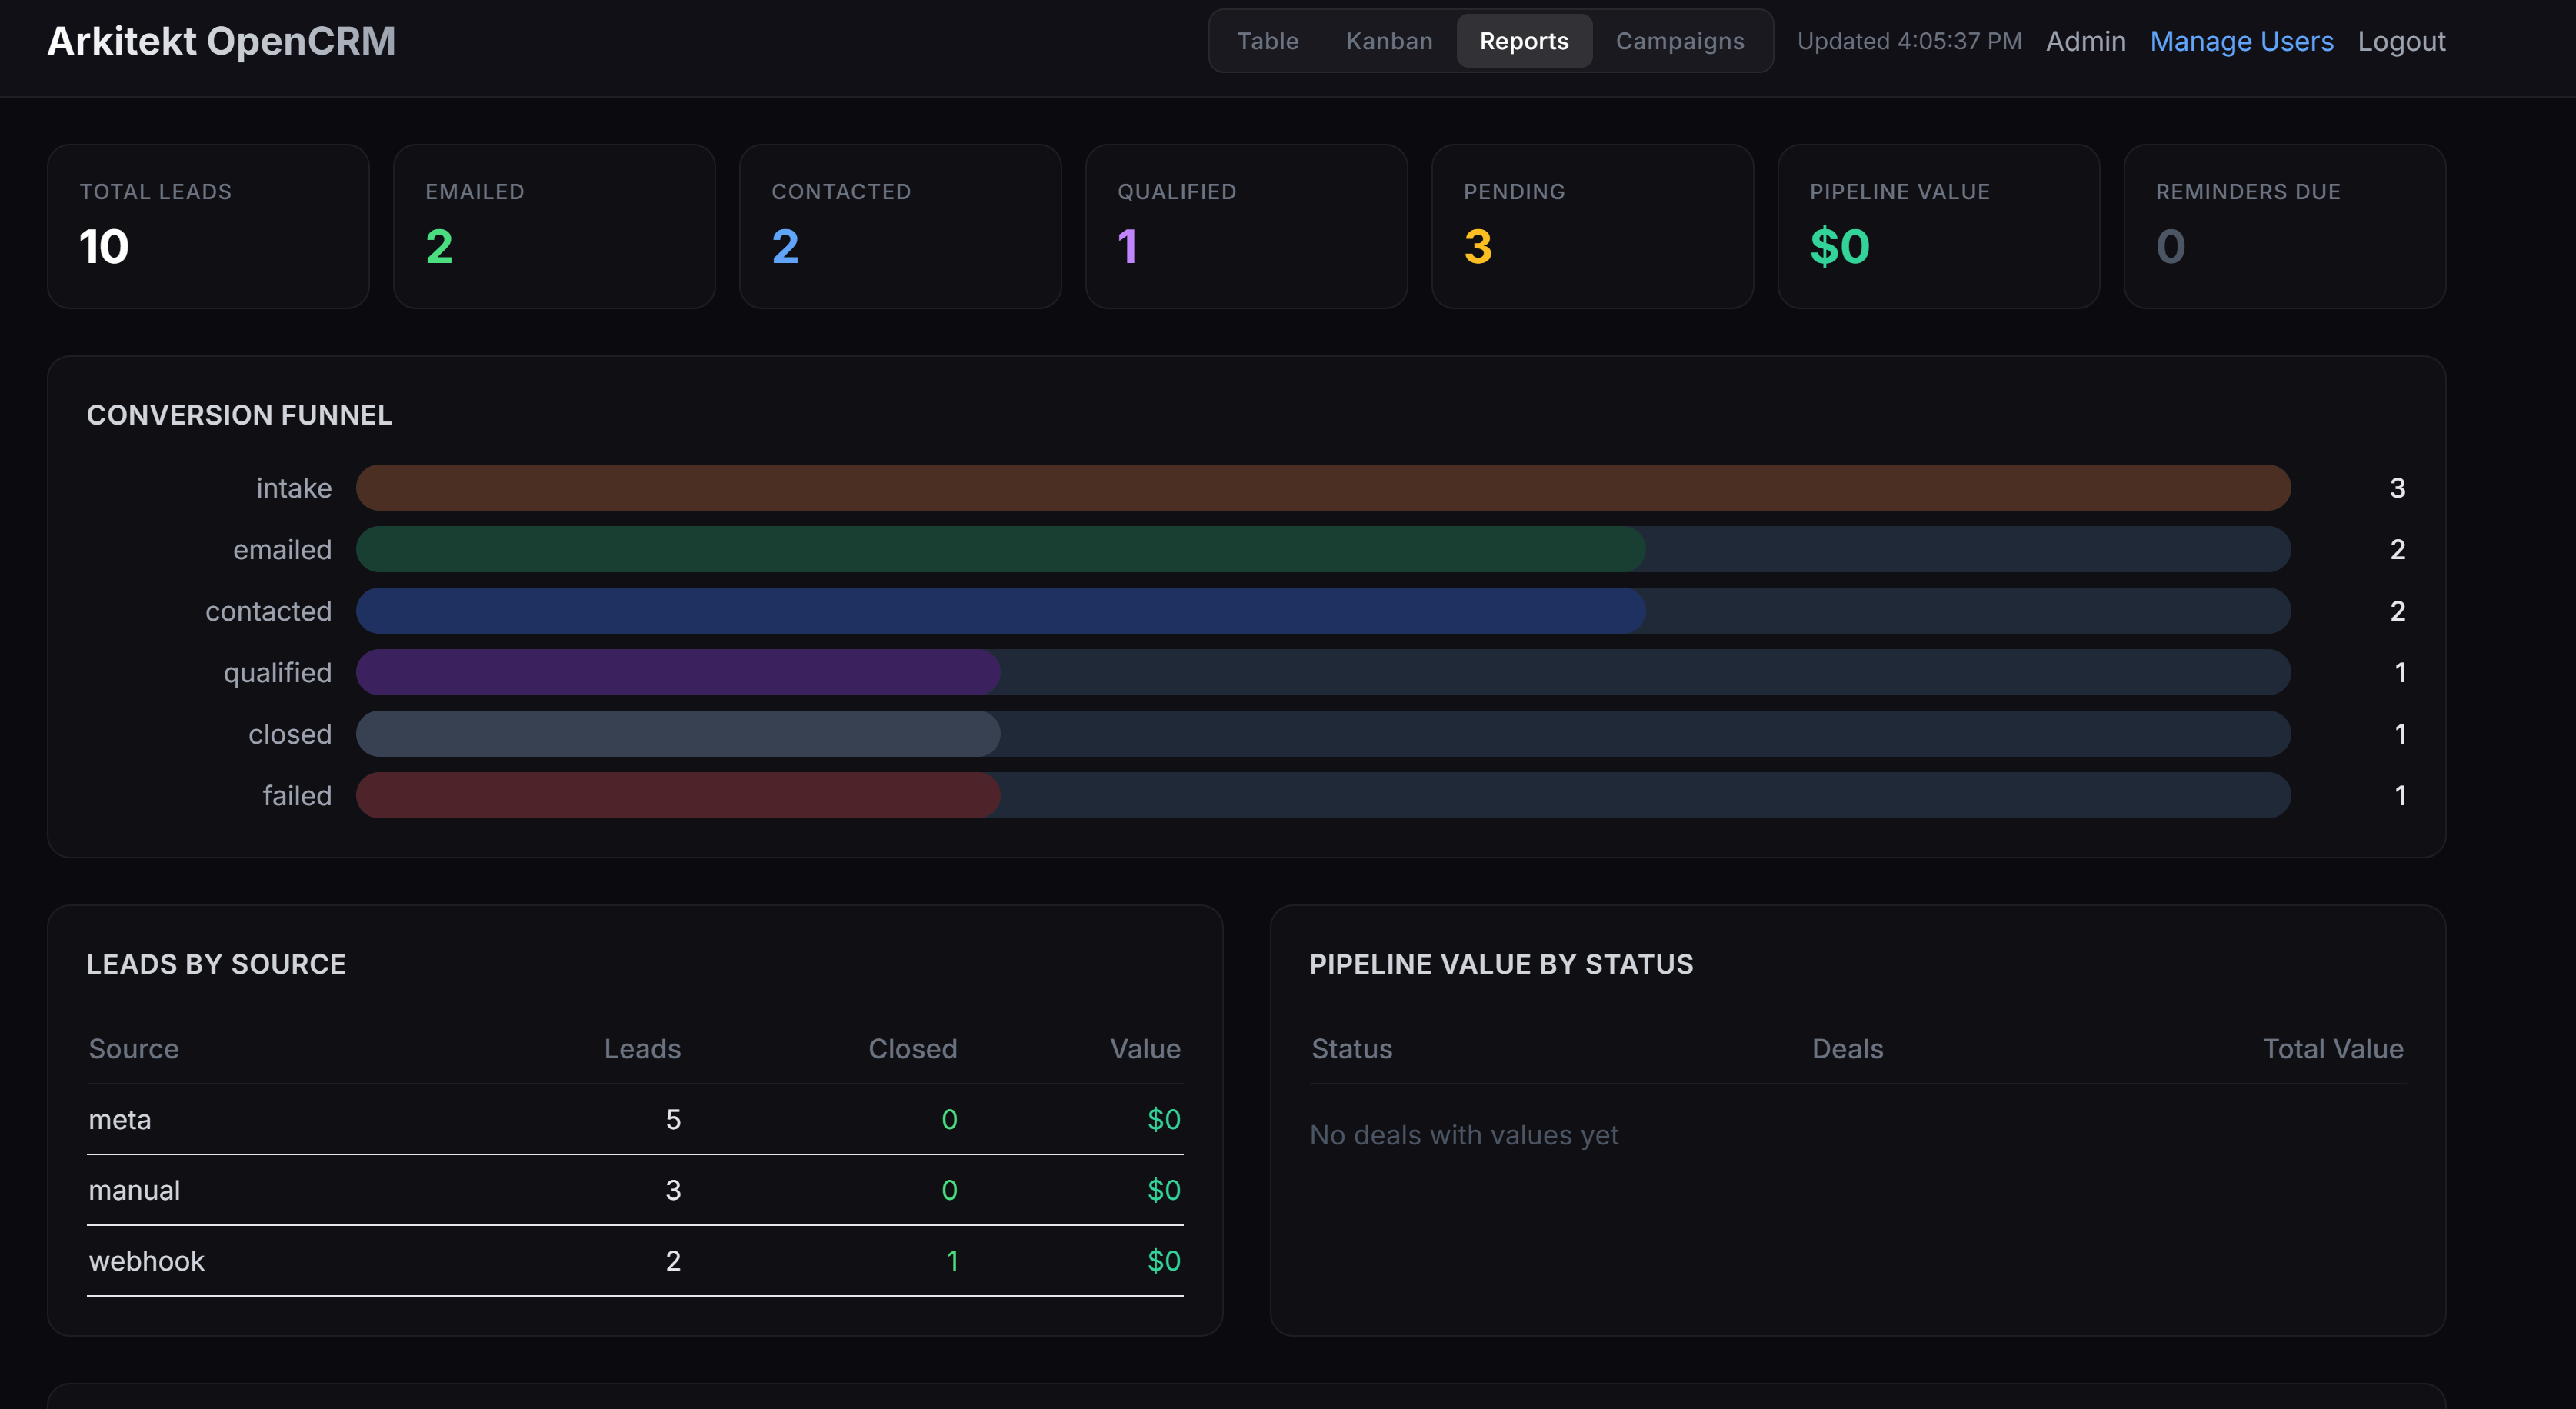Select the Reports tab
Screen dimensions: 2576x1409
pos(1524,41)
